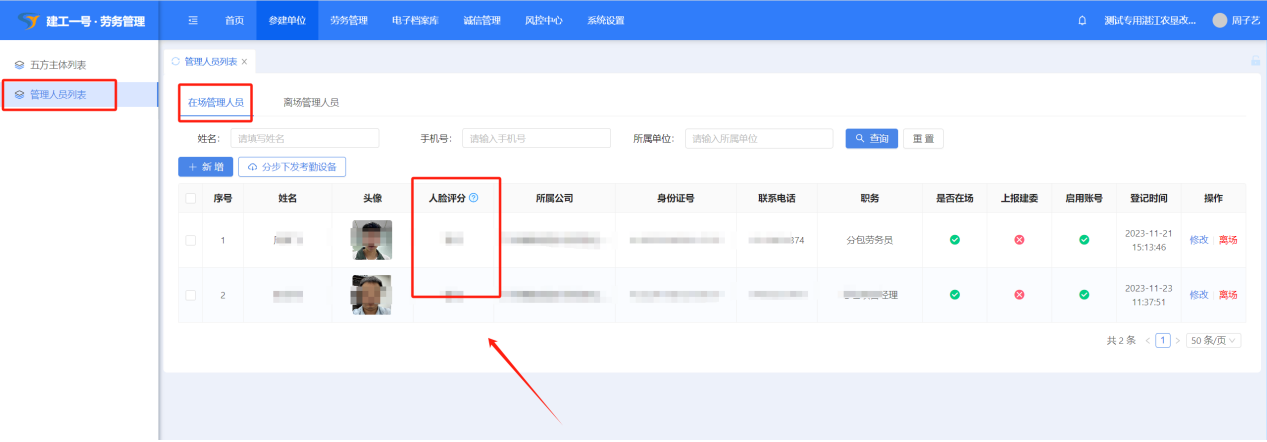Switch to the 离场管理人员 tab
1267x442 pixels.
point(311,102)
